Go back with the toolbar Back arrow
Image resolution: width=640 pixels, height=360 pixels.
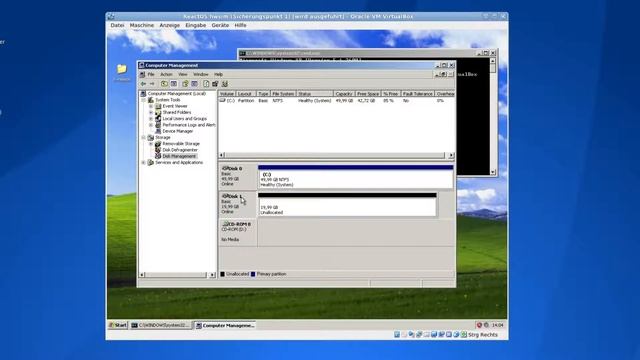pyautogui.click(x=143, y=84)
